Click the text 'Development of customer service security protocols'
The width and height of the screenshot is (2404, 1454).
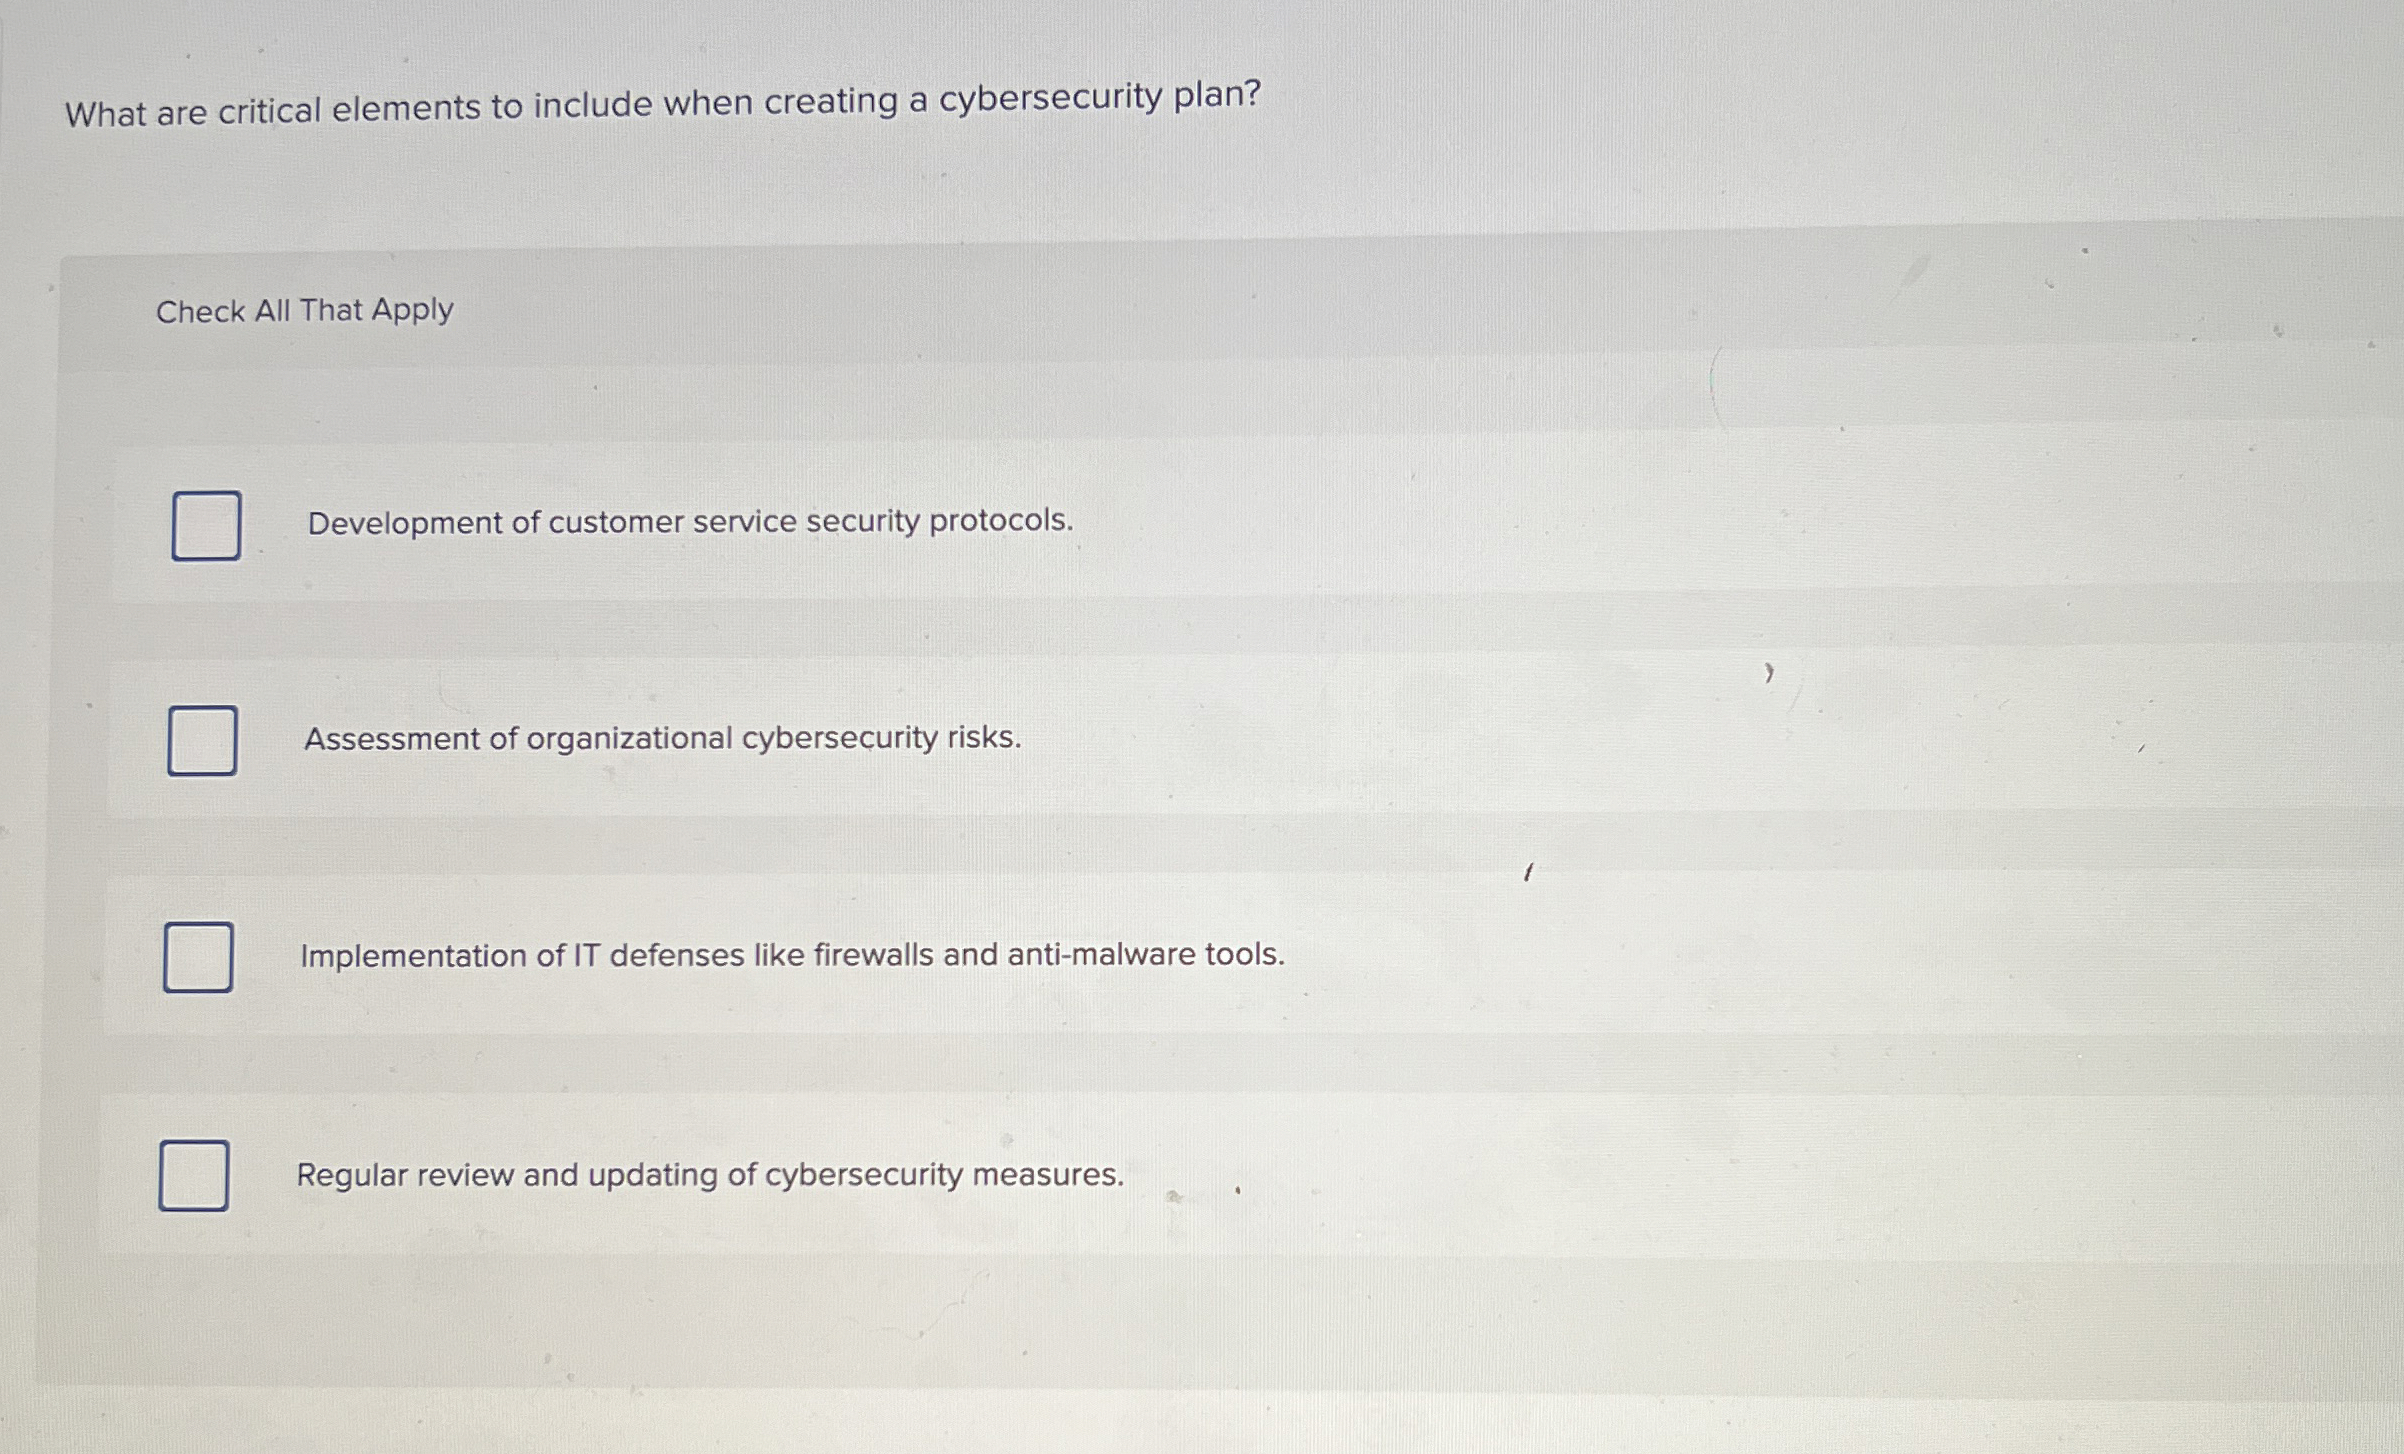[688, 521]
